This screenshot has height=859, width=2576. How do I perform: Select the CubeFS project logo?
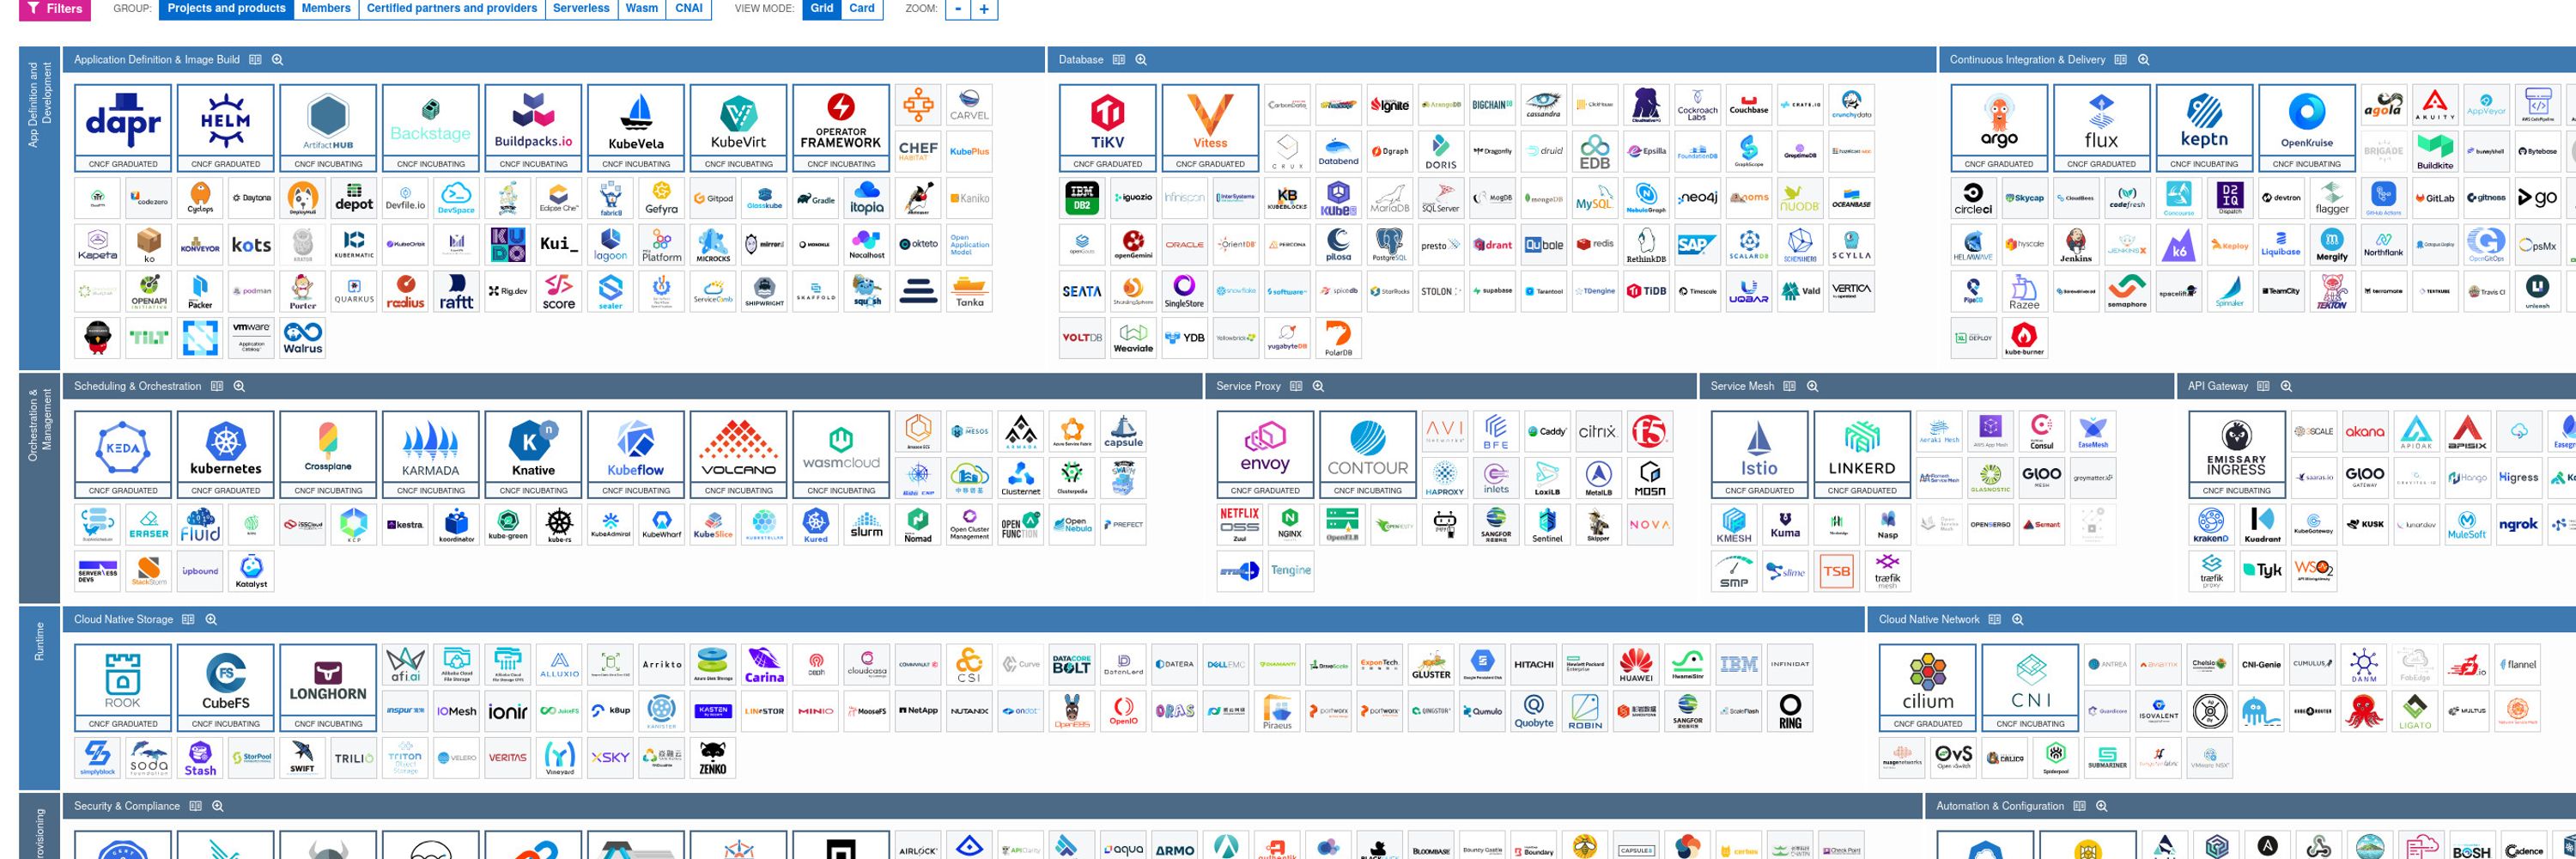[x=226, y=687]
